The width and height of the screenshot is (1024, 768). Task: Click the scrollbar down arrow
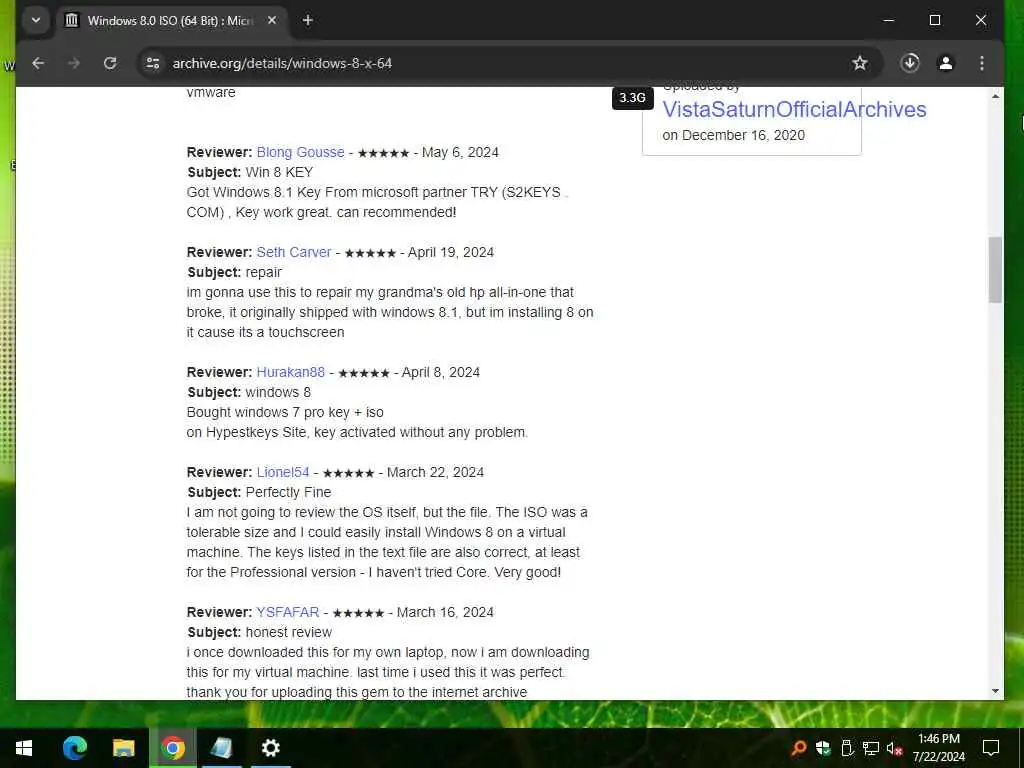pos(995,691)
